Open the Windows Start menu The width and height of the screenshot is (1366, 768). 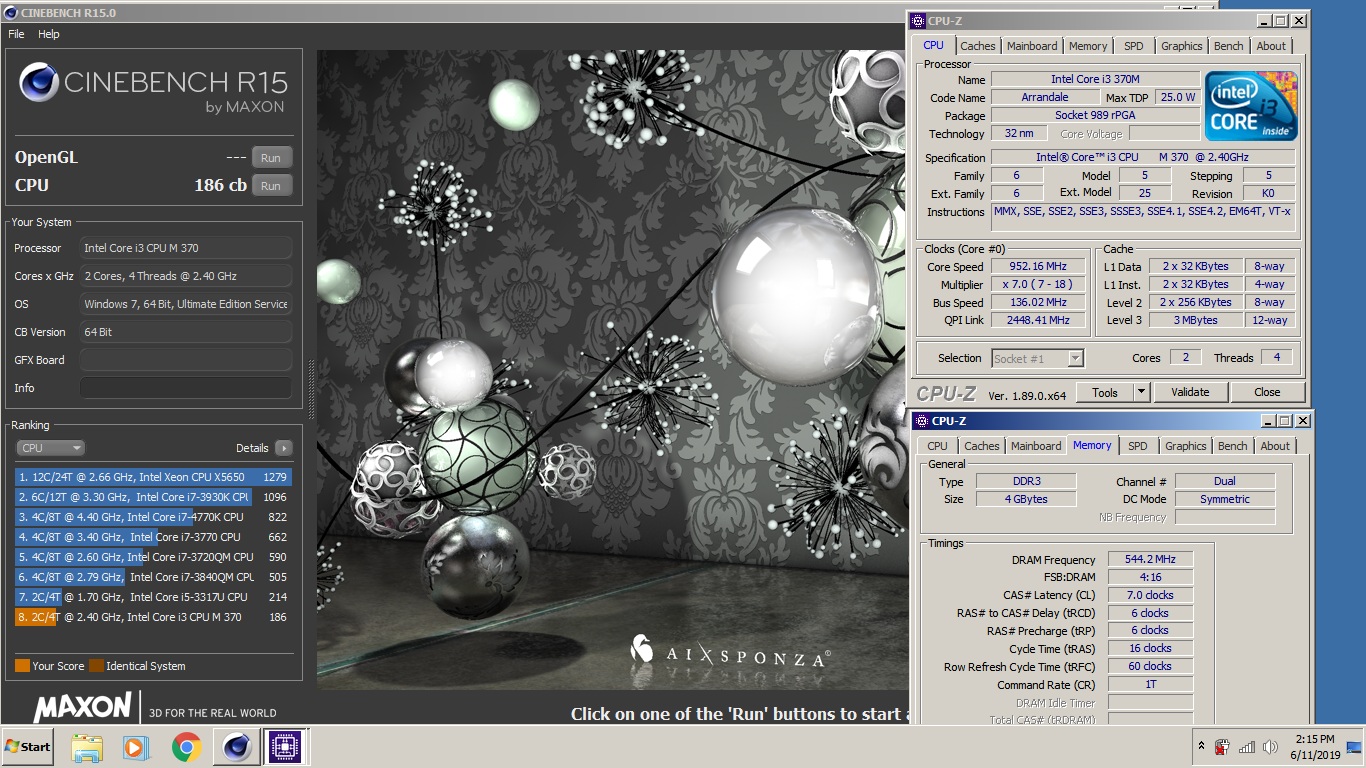tap(28, 747)
